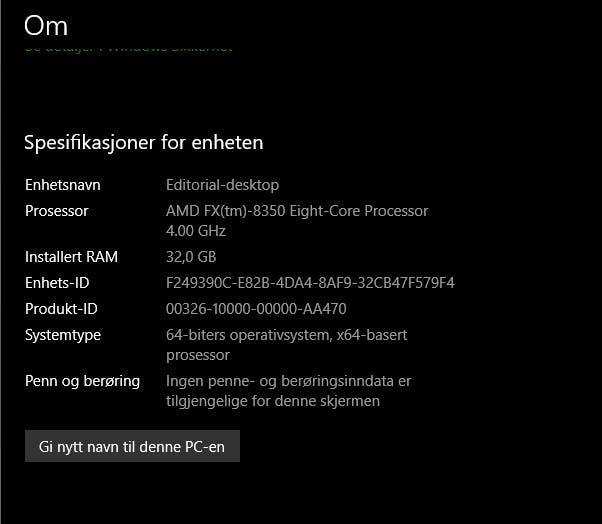
Task: Click the "tilgjengelige for denne skjermen" line
Action: point(273,402)
